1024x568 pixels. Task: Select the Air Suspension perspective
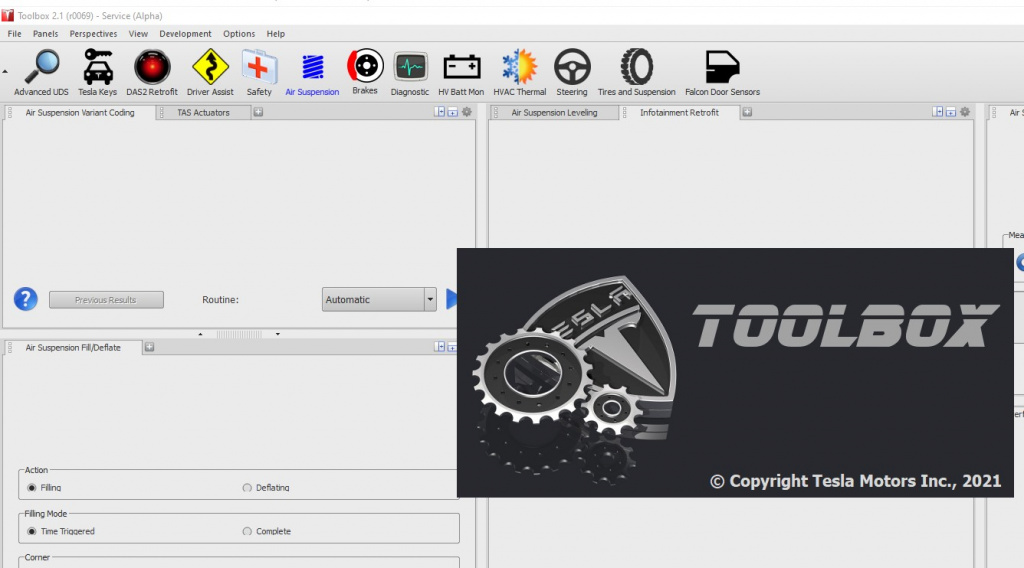312,73
